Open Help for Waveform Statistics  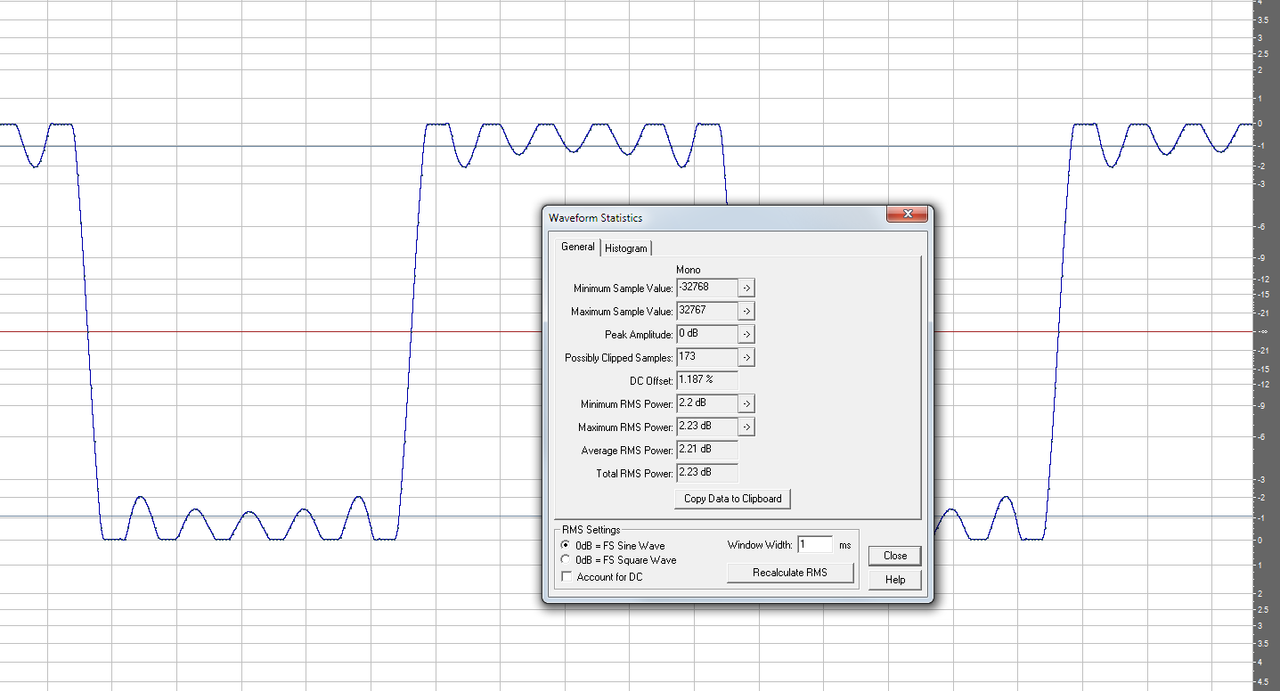(895, 580)
